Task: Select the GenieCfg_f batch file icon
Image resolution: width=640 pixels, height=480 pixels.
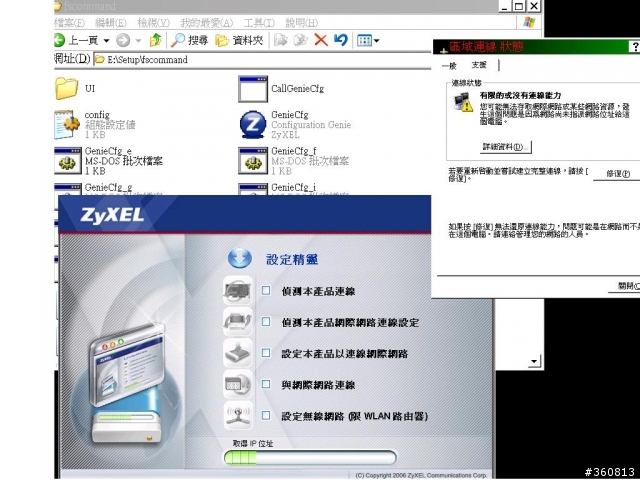Action: pyautogui.click(x=253, y=161)
